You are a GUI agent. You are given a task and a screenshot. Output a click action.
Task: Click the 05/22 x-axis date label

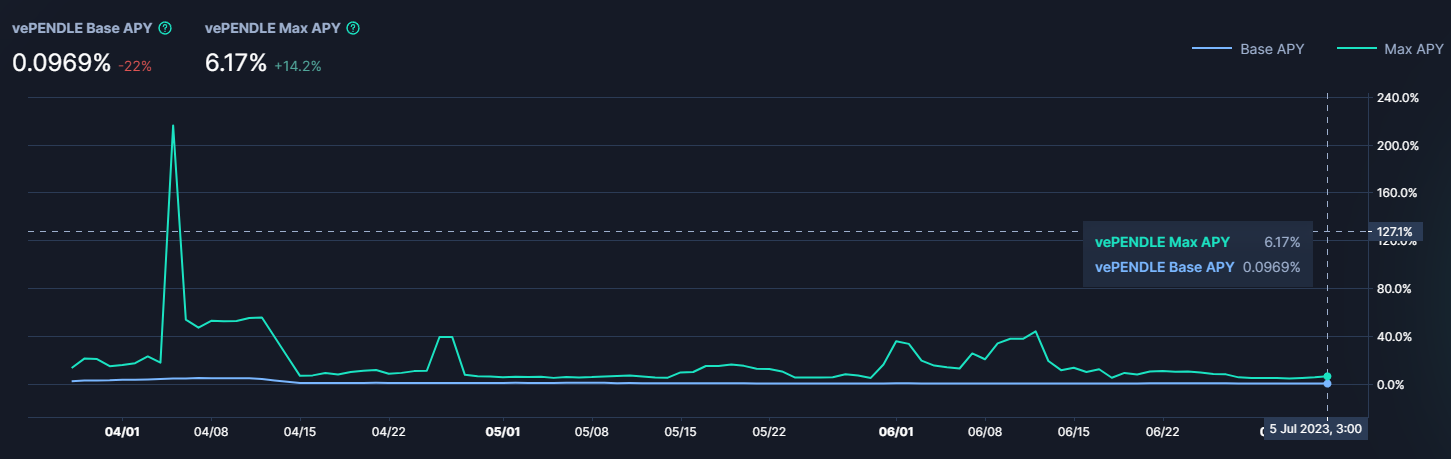click(x=768, y=432)
